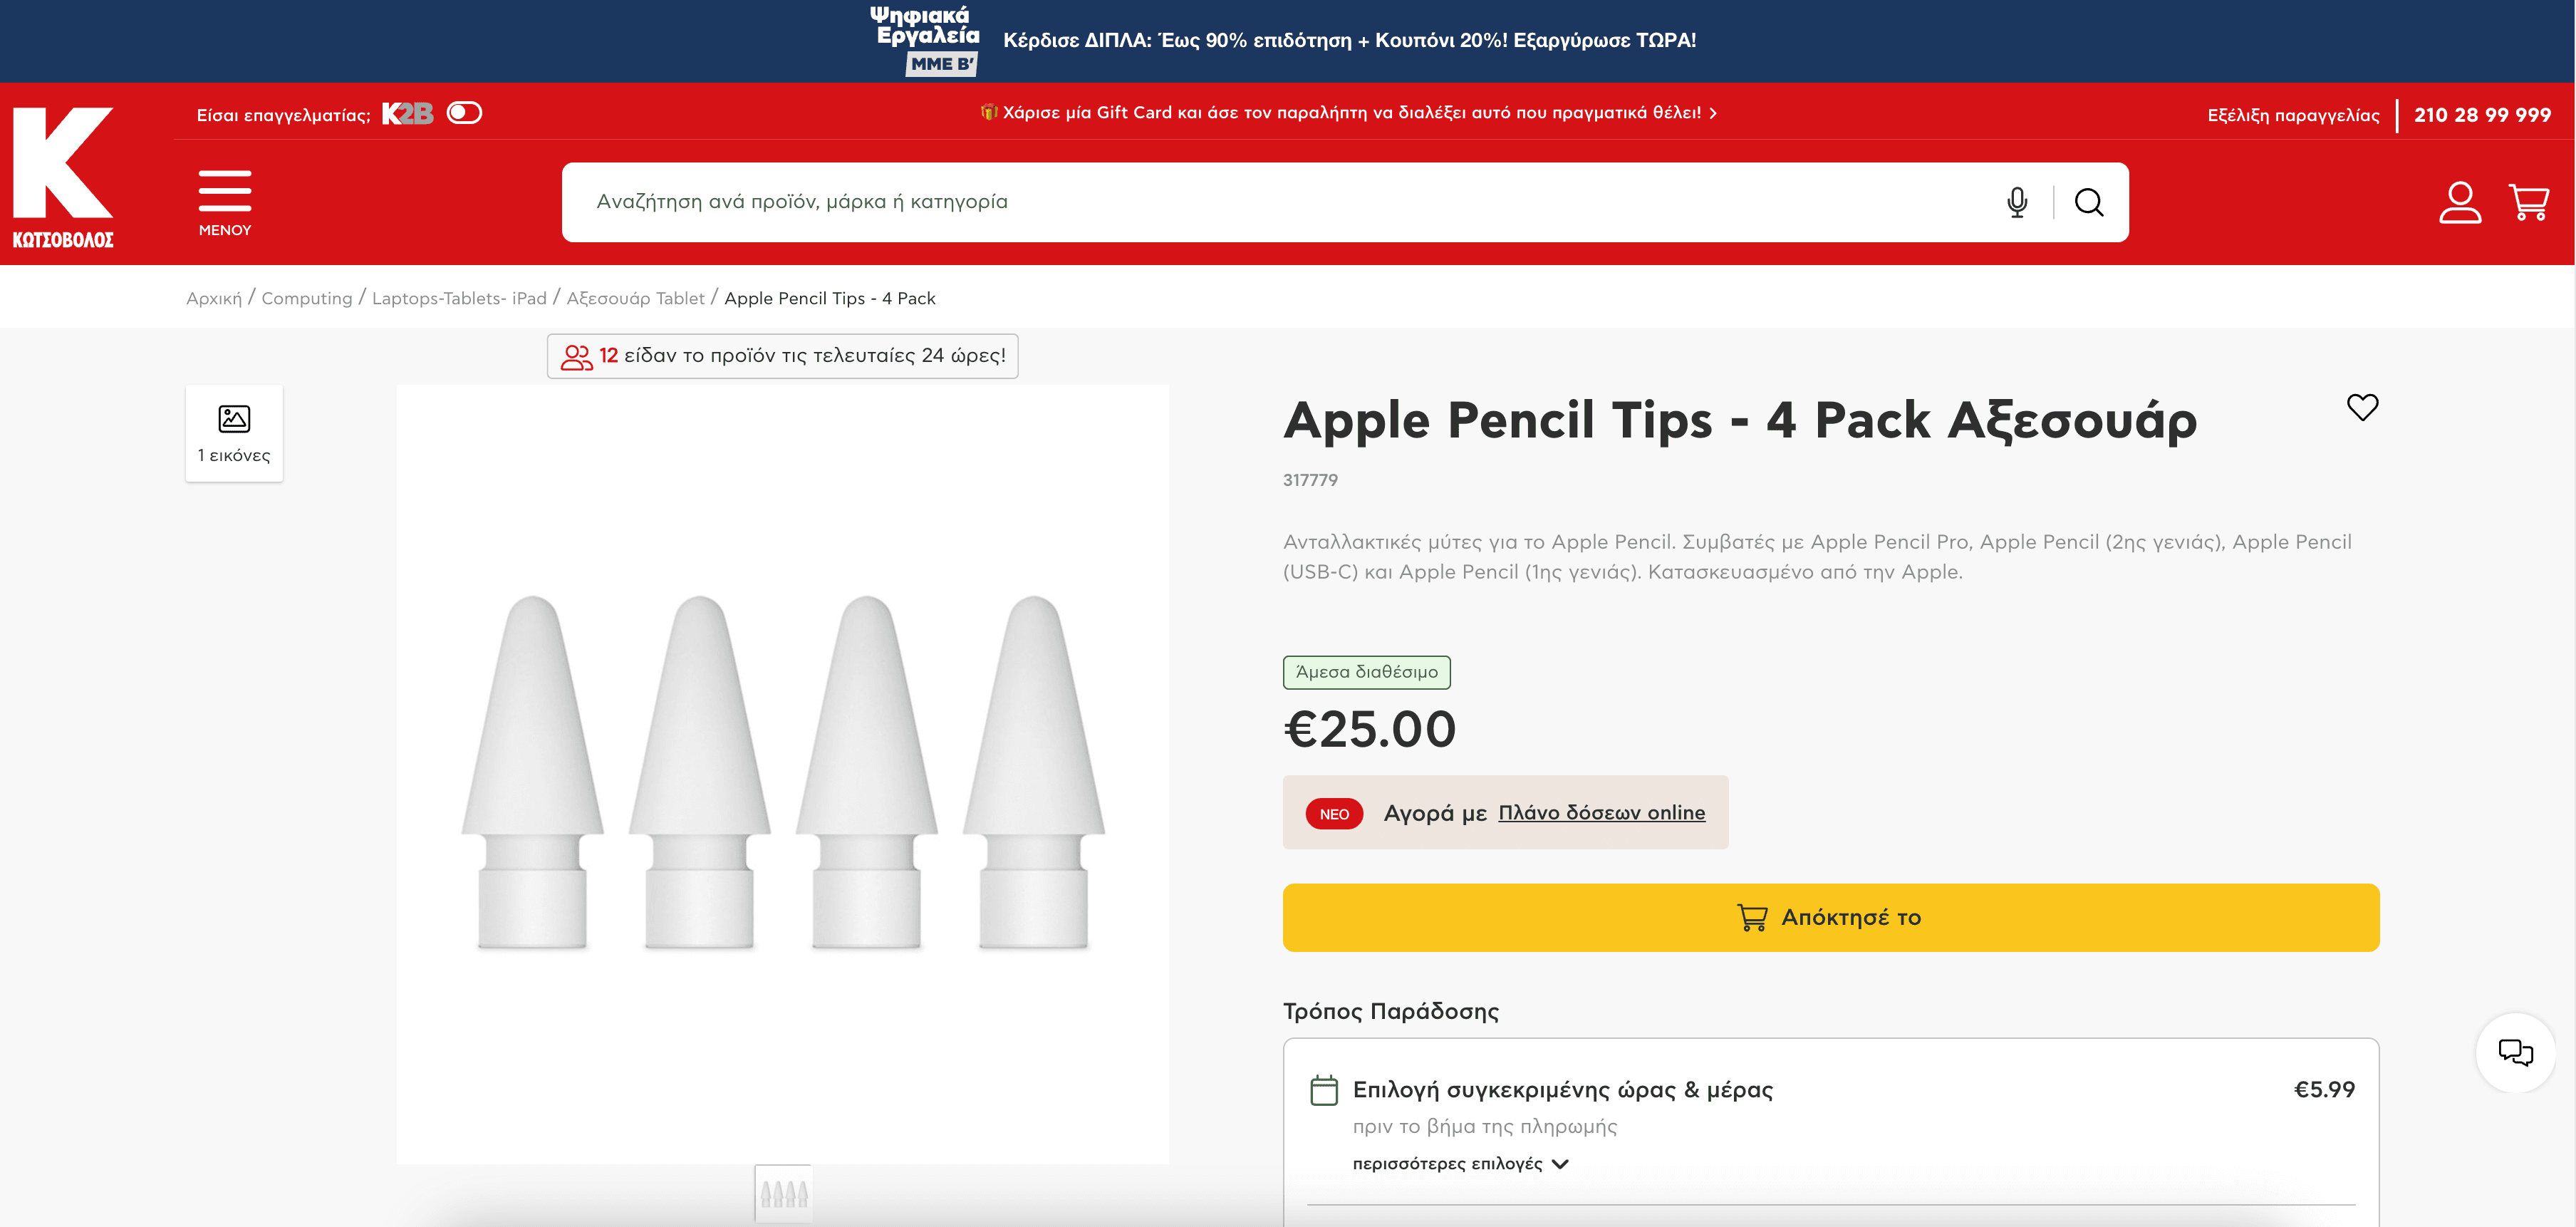Open the shopping cart icon
This screenshot has height=1227, width=2576.
pos(2528,202)
